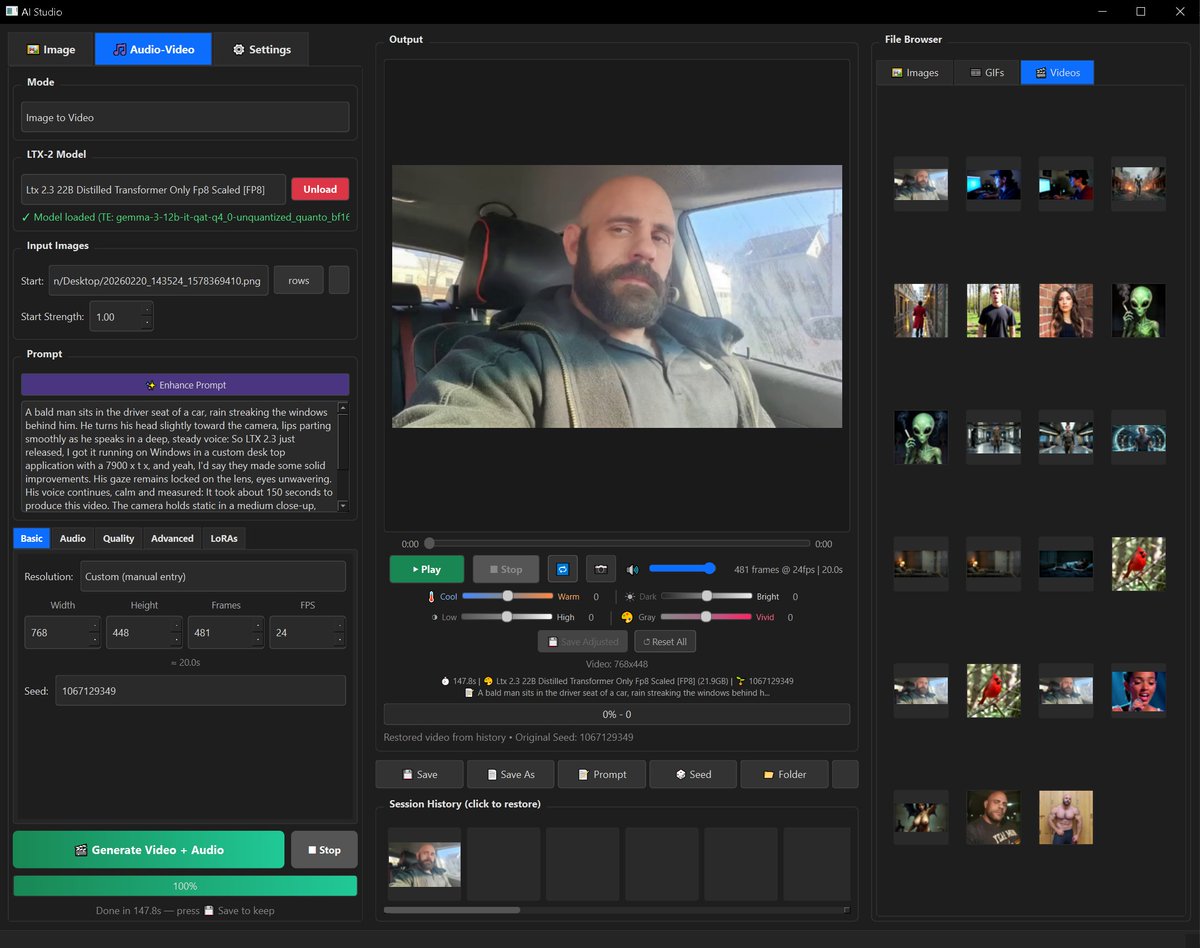This screenshot has height=948, width=1200.
Task: Click the Seed input field
Action: pyautogui.click(x=201, y=691)
